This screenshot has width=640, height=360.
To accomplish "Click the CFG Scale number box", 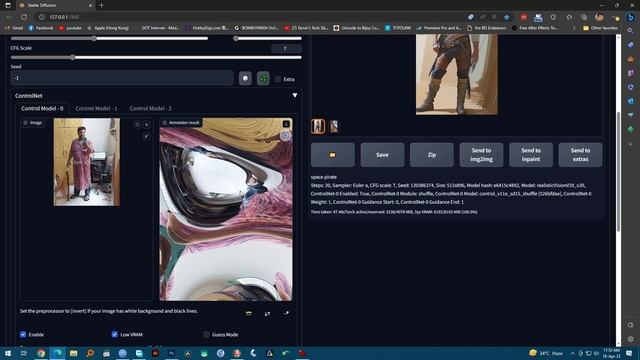I will (287, 49).
